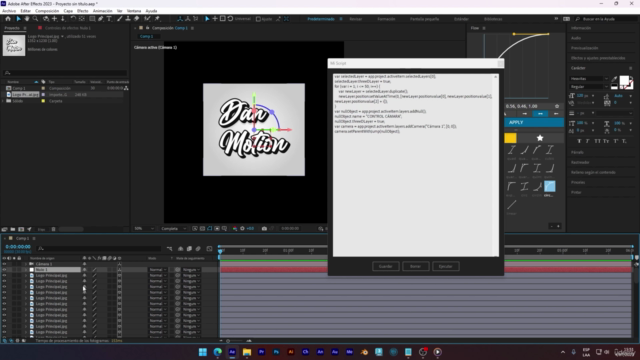Image resolution: width=640 pixels, height=360 pixels.
Task: Click Ejecutar button in script dialog
Action: (445, 266)
